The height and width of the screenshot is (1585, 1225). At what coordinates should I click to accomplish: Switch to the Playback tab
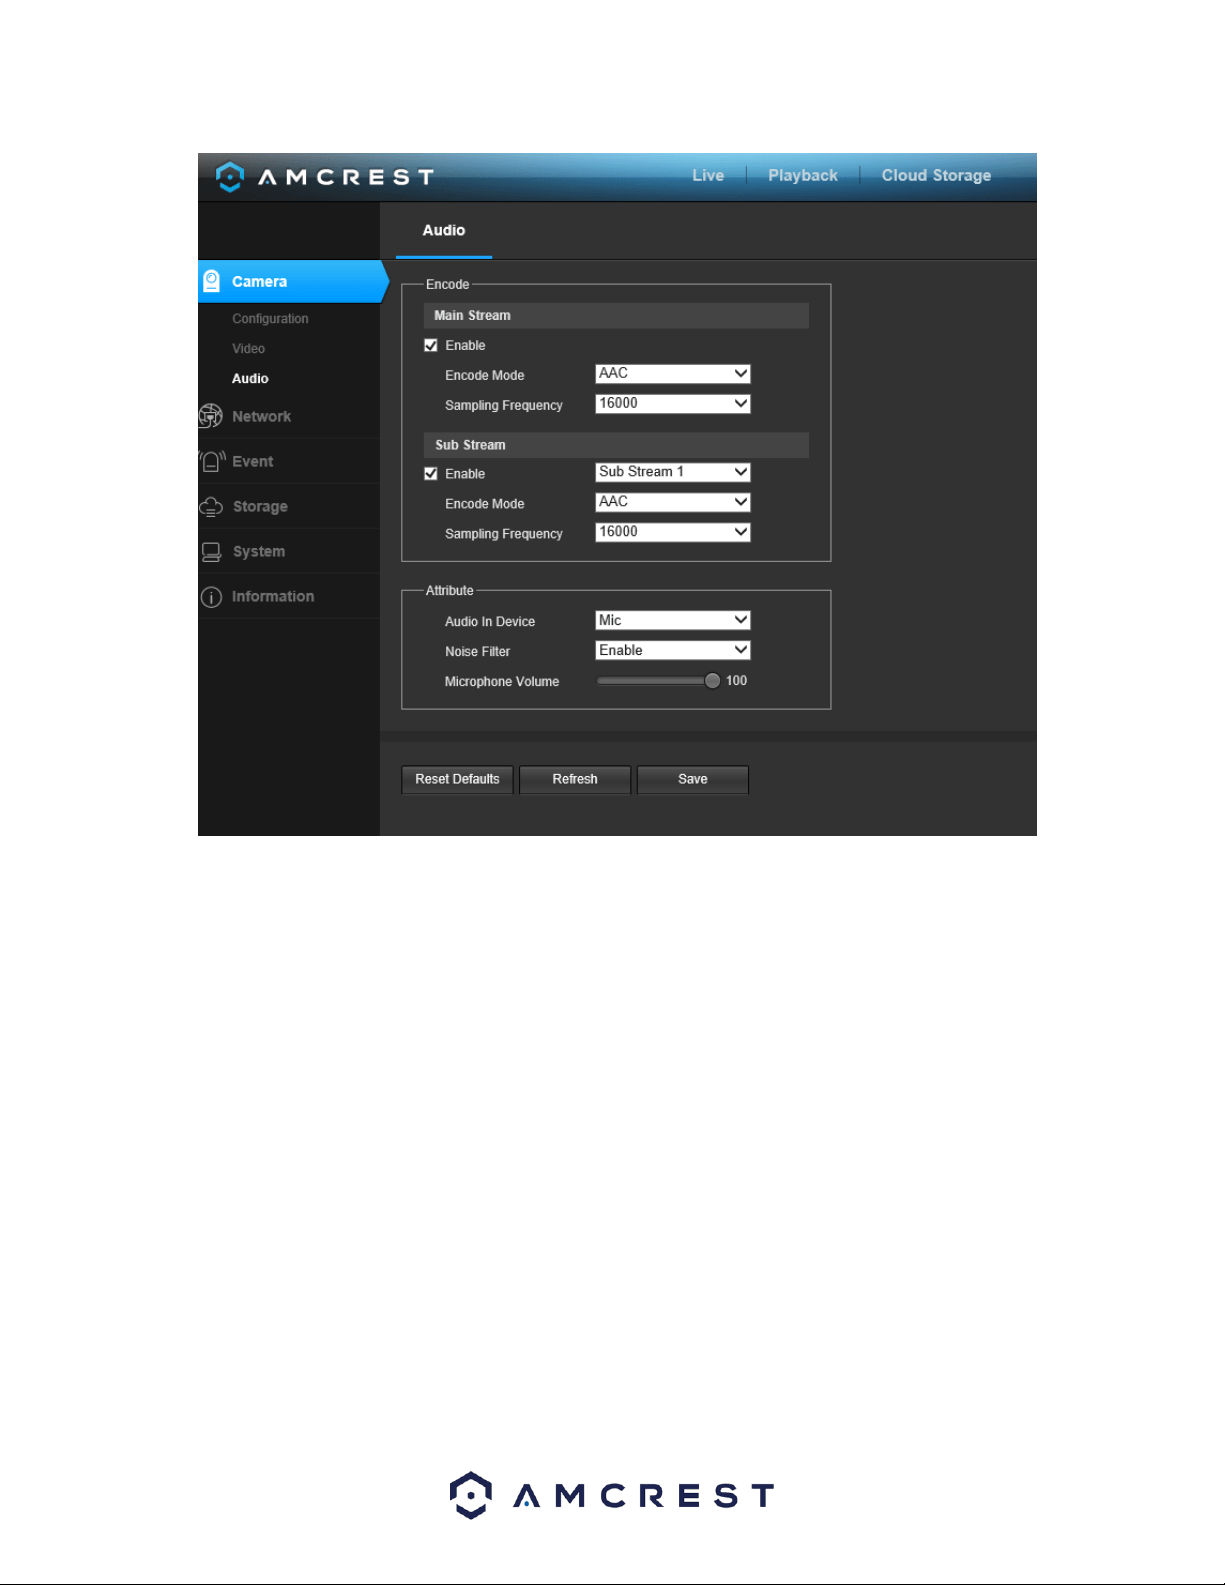point(803,175)
